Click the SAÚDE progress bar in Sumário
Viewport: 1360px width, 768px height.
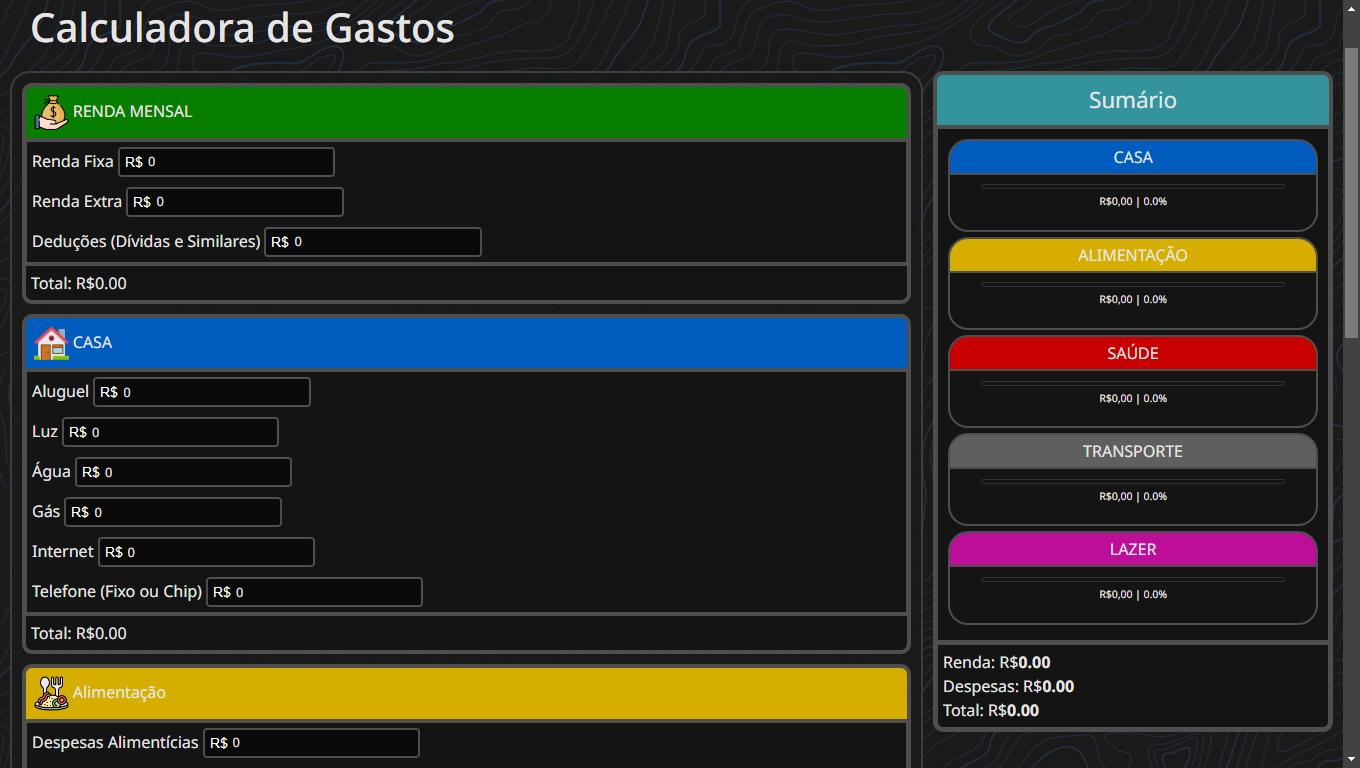[1133, 382]
